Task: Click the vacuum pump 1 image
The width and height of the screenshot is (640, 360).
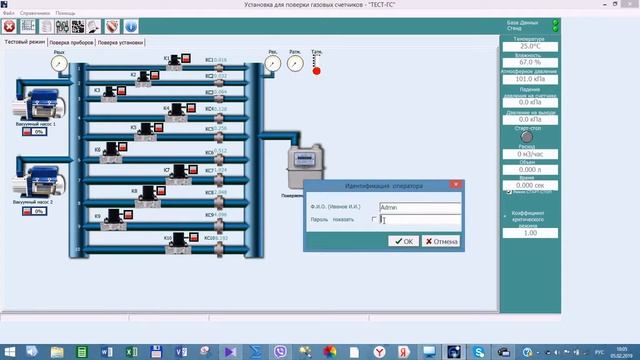Action: [39, 104]
